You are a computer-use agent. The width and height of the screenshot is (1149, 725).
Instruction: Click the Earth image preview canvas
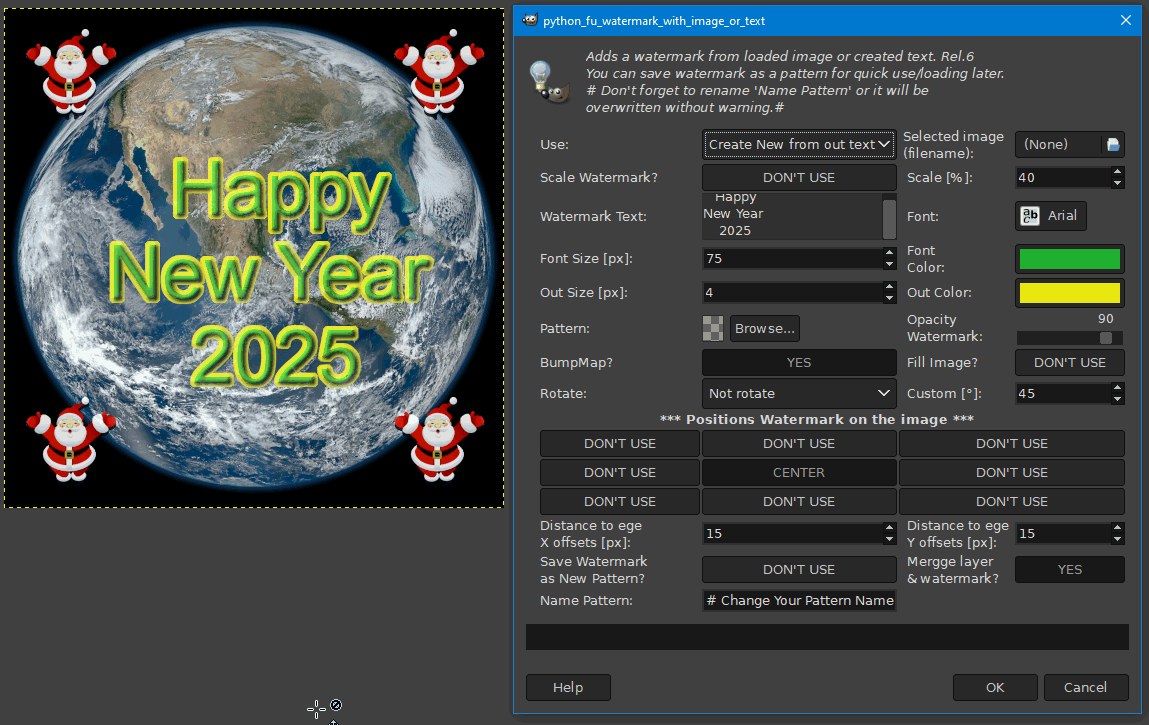pos(254,258)
